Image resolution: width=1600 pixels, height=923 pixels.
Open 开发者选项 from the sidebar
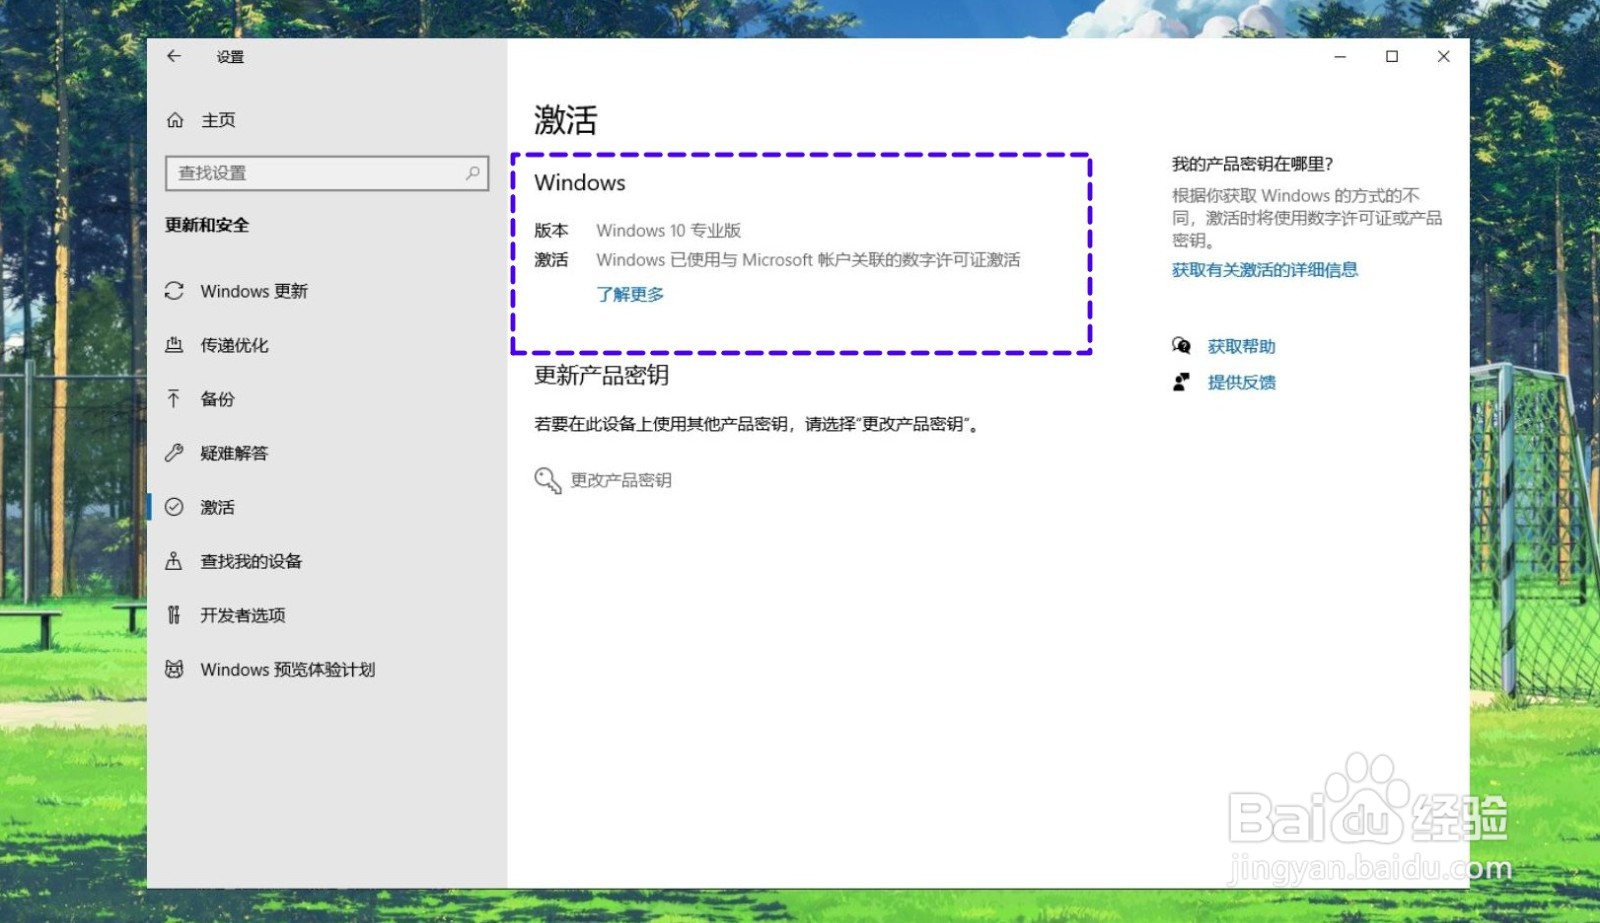coord(175,615)
